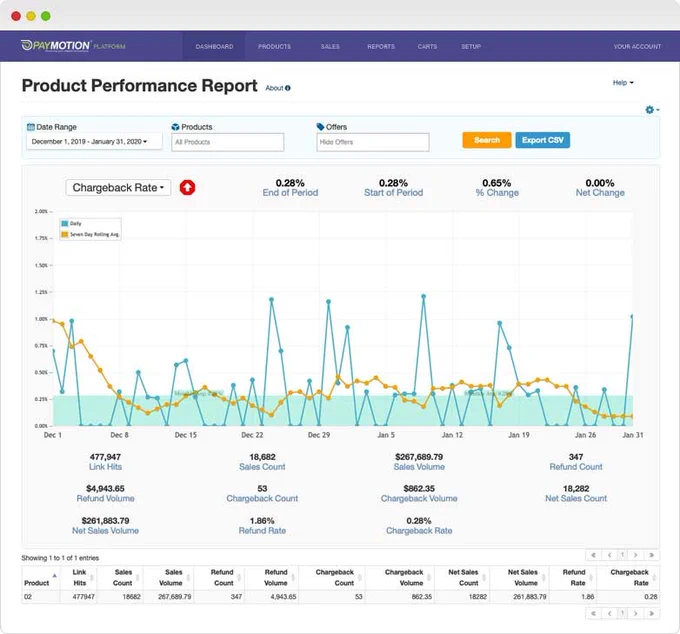This screenshot has height=634, width=680.
Task: Click the All Products input field
Action: coord(228,142)
